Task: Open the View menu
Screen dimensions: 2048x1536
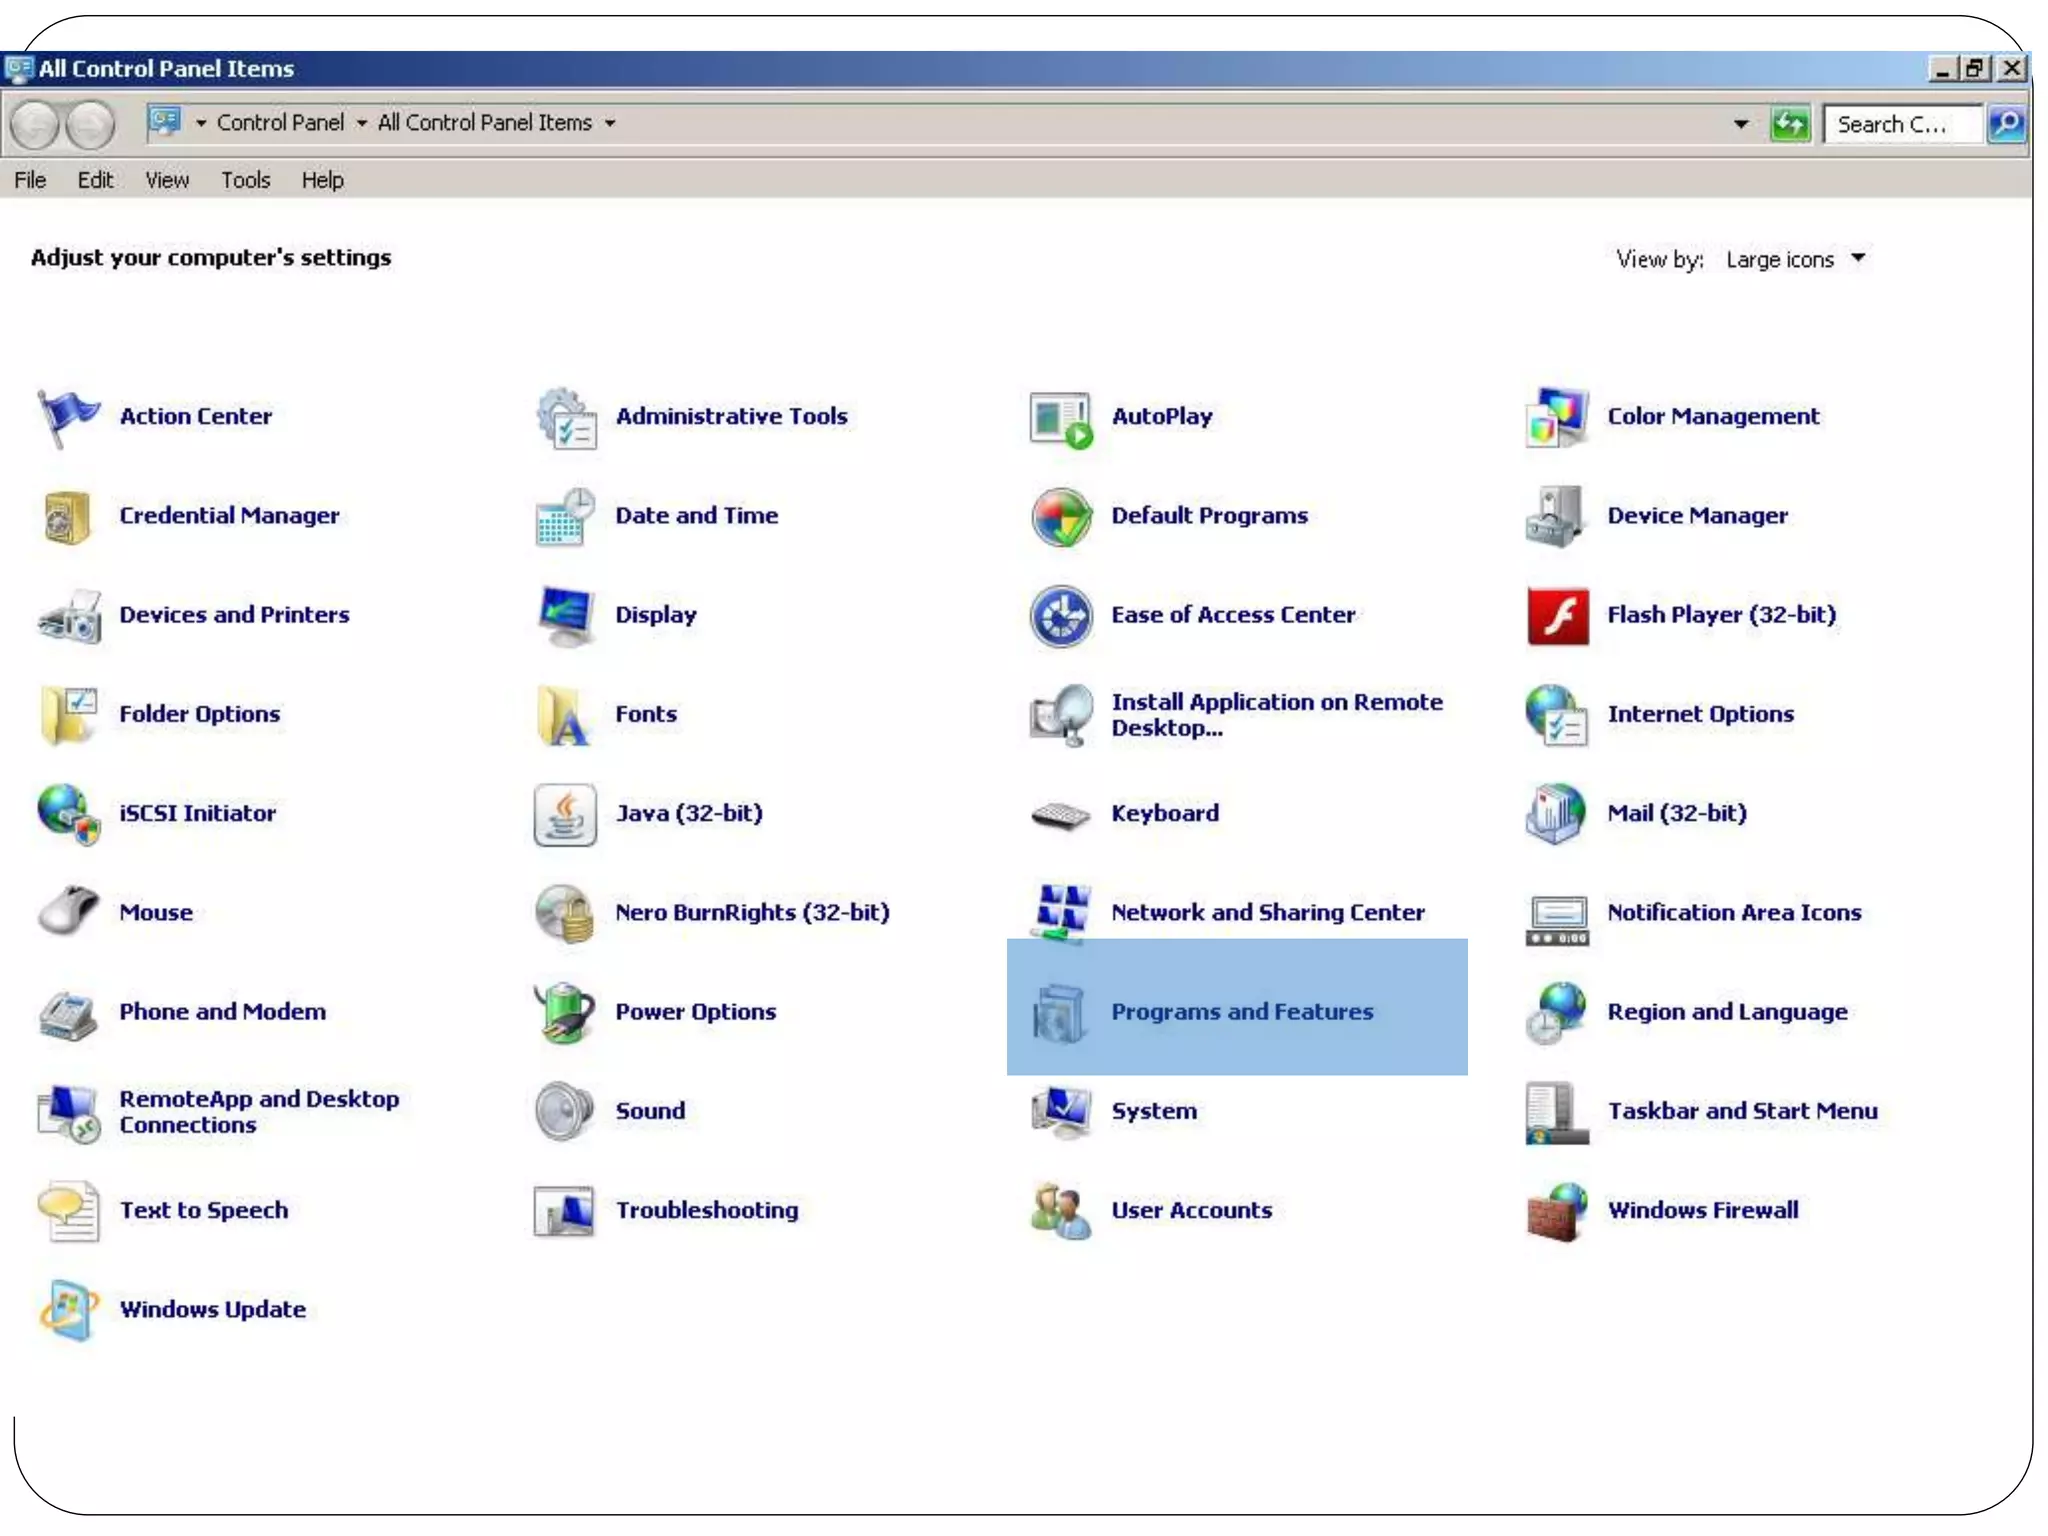Action: coord(166,180)
